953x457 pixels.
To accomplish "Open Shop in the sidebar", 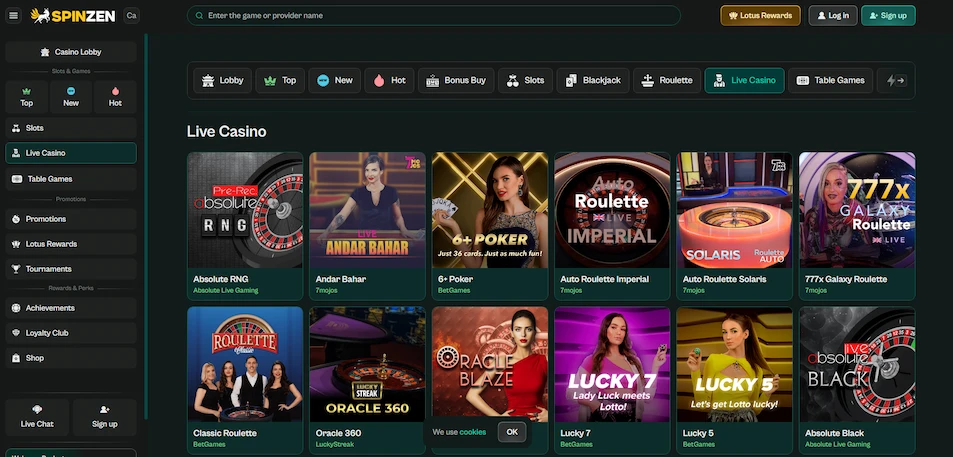I will point(71,358).
